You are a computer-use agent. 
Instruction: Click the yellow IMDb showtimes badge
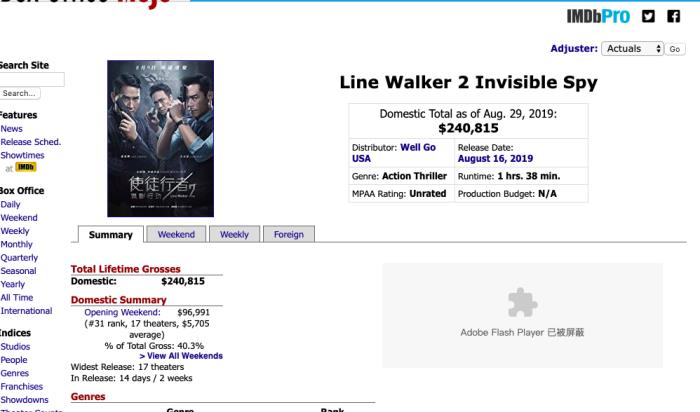pyautogui.click(x=26, y=167)
